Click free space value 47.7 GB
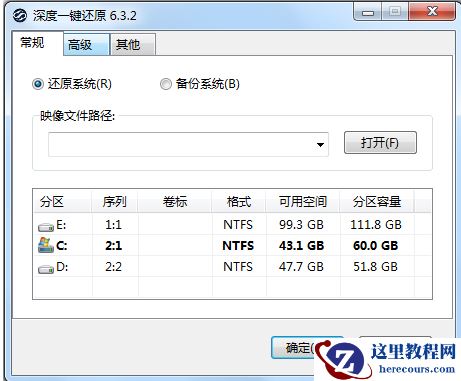461x381 pixels. point(301,267)
